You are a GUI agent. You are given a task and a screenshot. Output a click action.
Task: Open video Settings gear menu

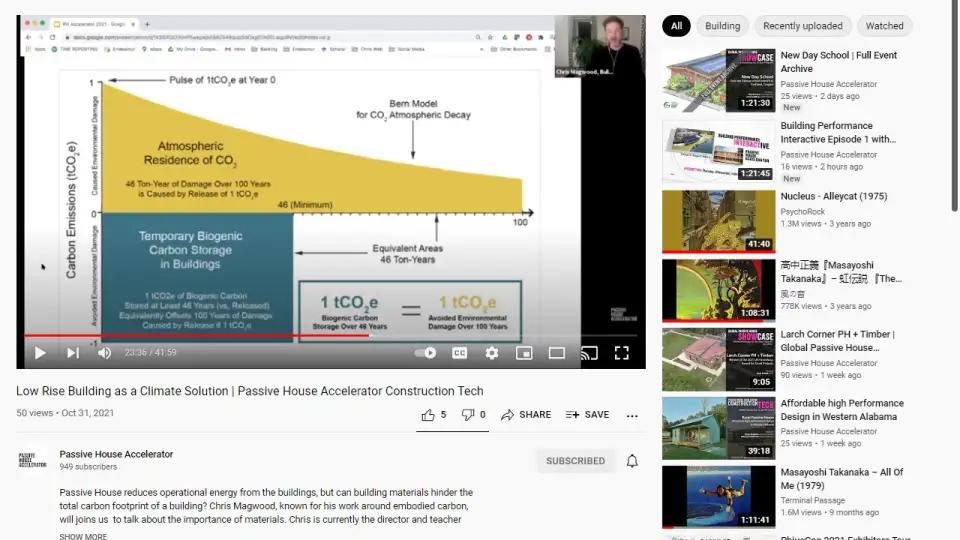492,353
